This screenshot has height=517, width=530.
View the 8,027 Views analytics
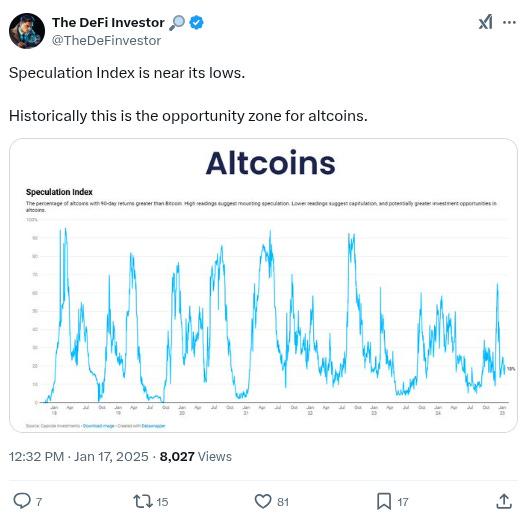(196, 457)
